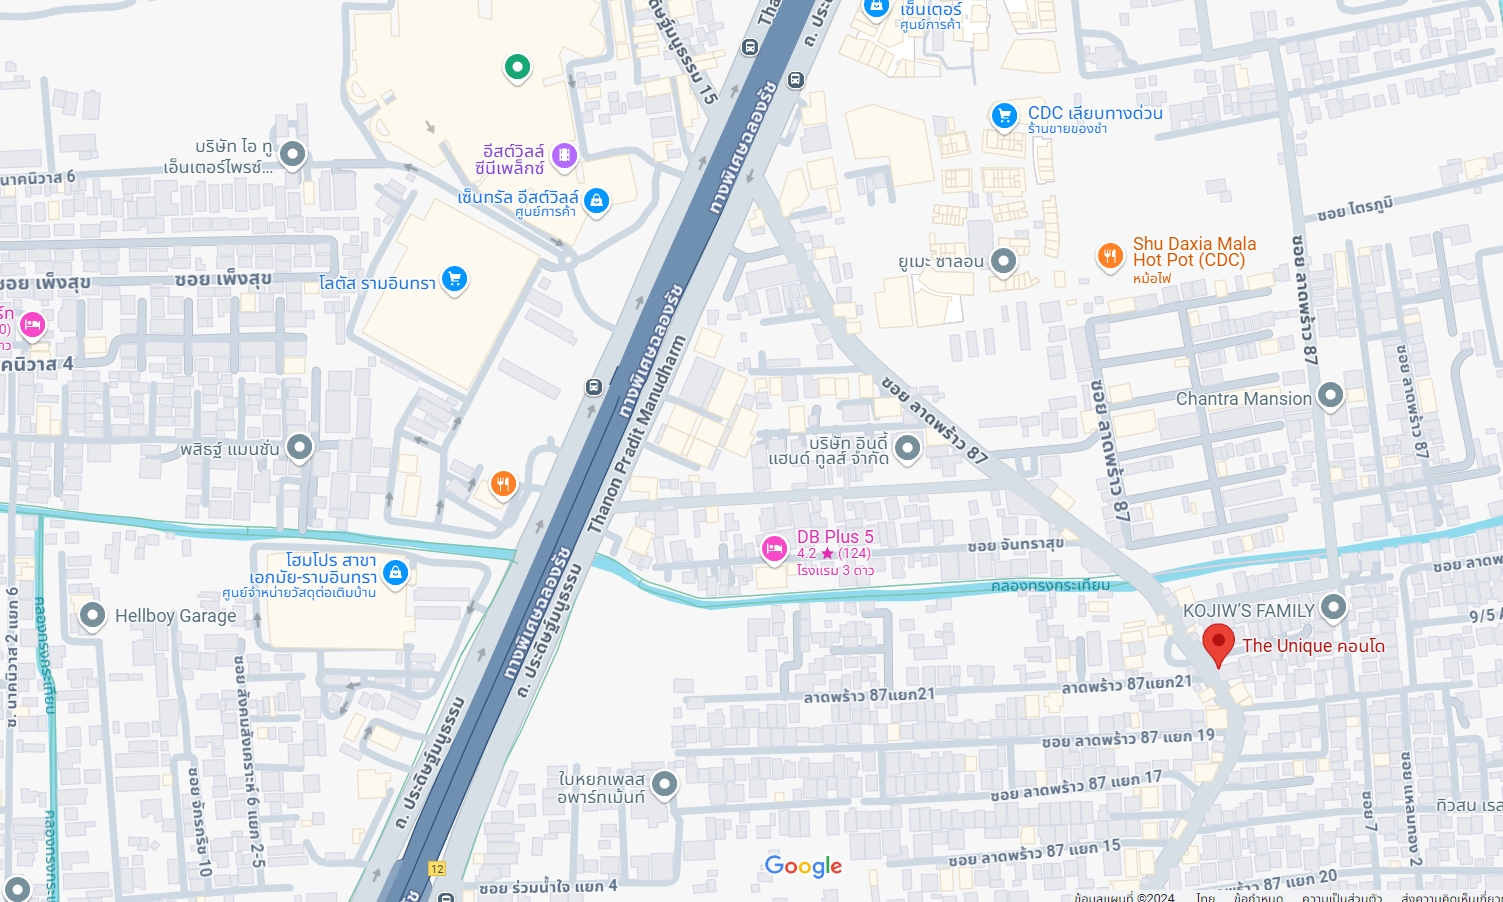Image resolution: width=1503 pixels, height=902 pixels.
Task: Click the DB Plus 5 hotel name label
Action: pyautogui.click(x=835, y=537)
